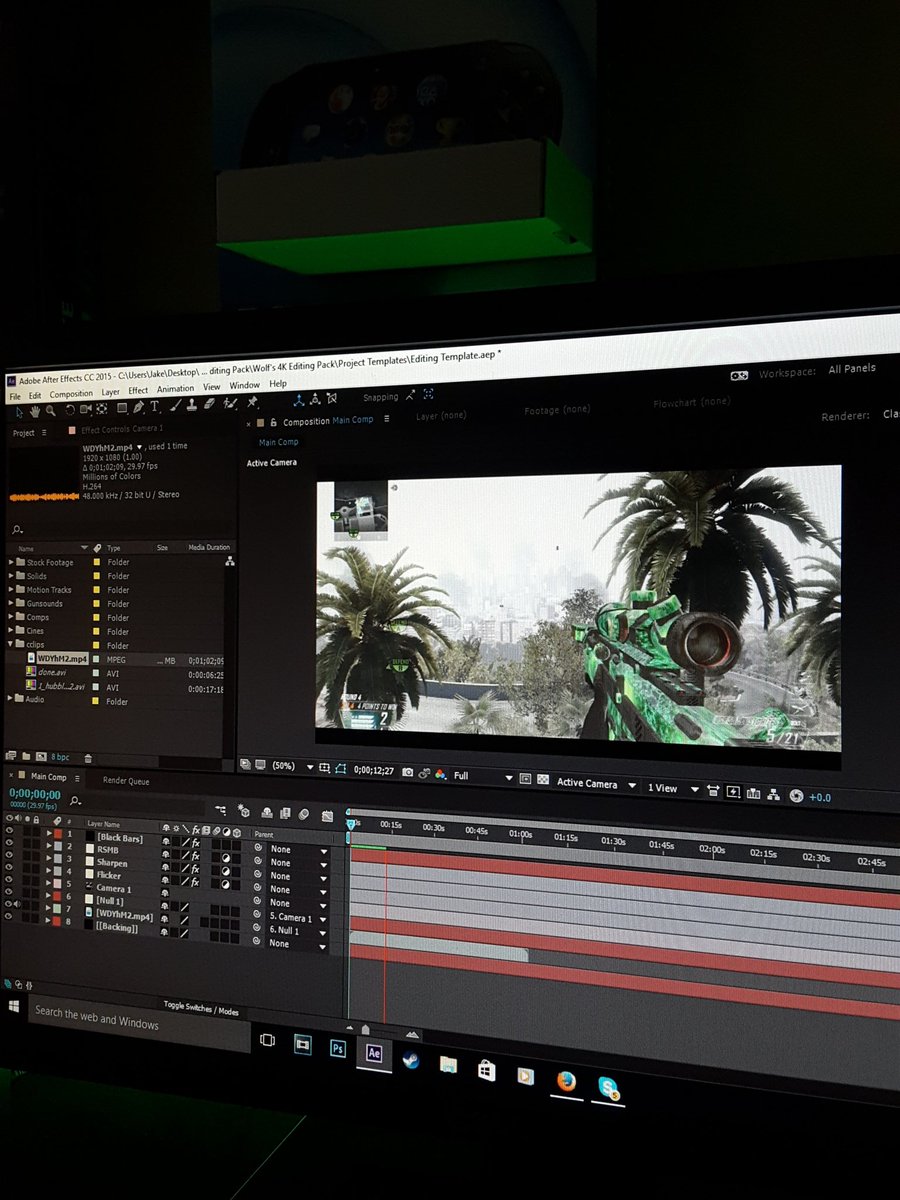Select the Pen tool

coord(138,407)
